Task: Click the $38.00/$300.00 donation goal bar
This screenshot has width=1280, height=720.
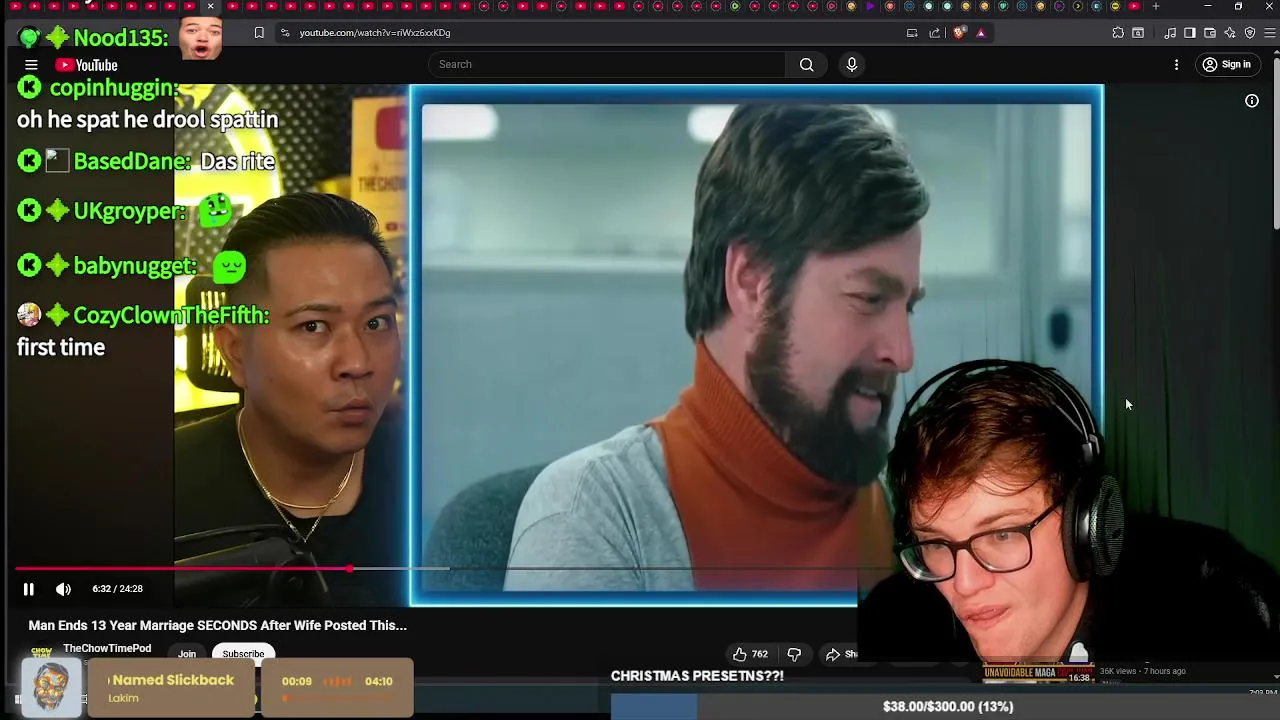Action: coord(947,707)
